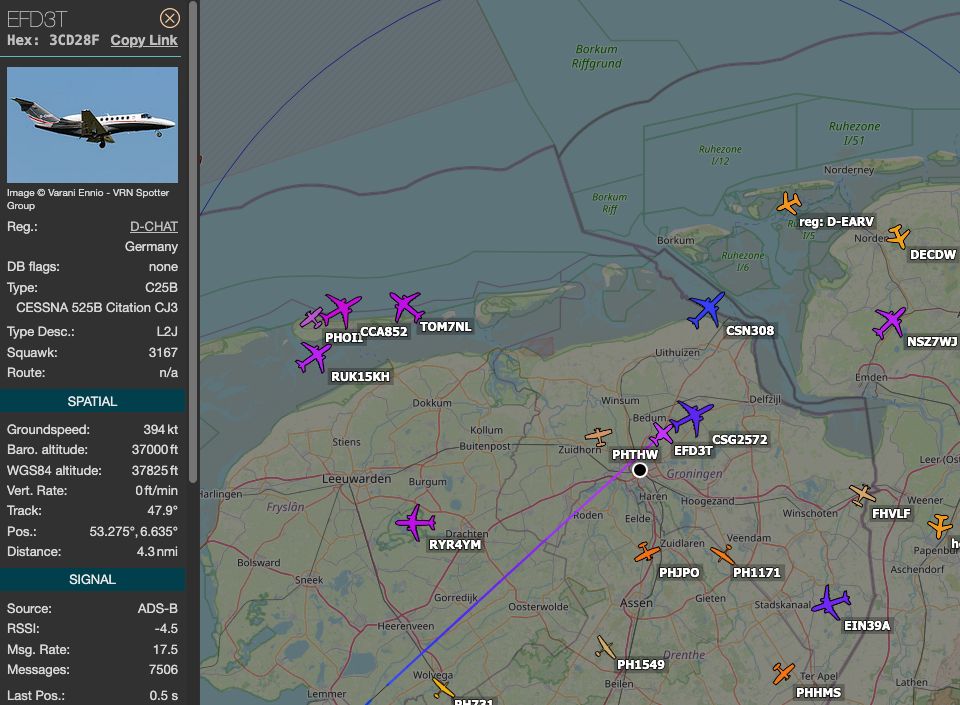This screenshot has height=705, width=960.
Task: Click the Messages count 7506
Action: [x=163, y=670]
